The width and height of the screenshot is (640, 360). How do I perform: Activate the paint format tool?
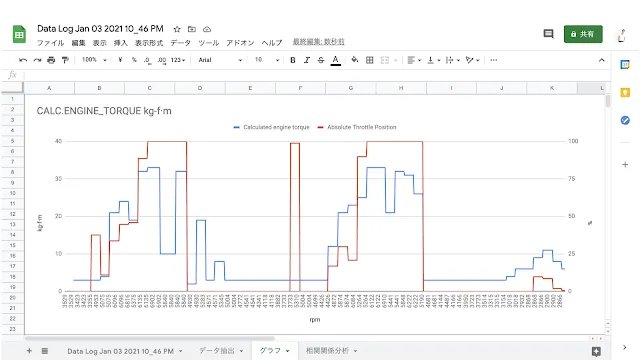pyautogui.click(x=65, y=60)
